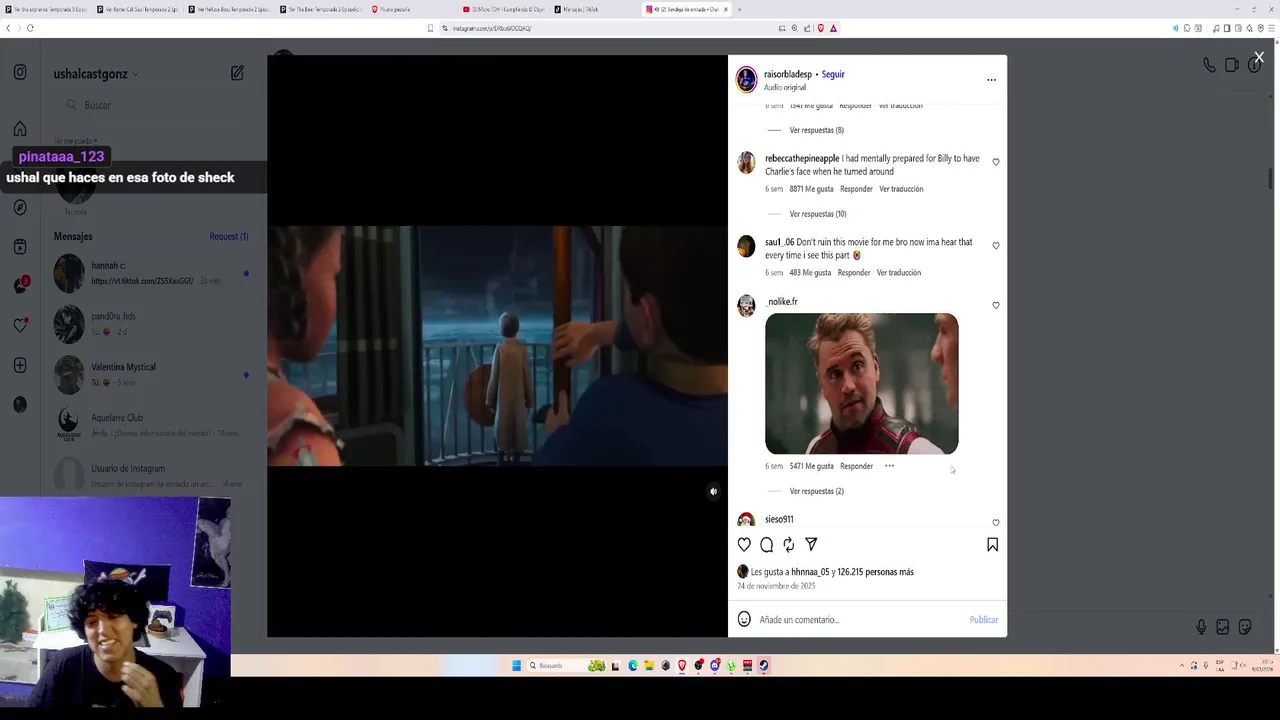Create new post with plus icon
The height and width of the screenshot is (720, 1280).
pos(20,366)
